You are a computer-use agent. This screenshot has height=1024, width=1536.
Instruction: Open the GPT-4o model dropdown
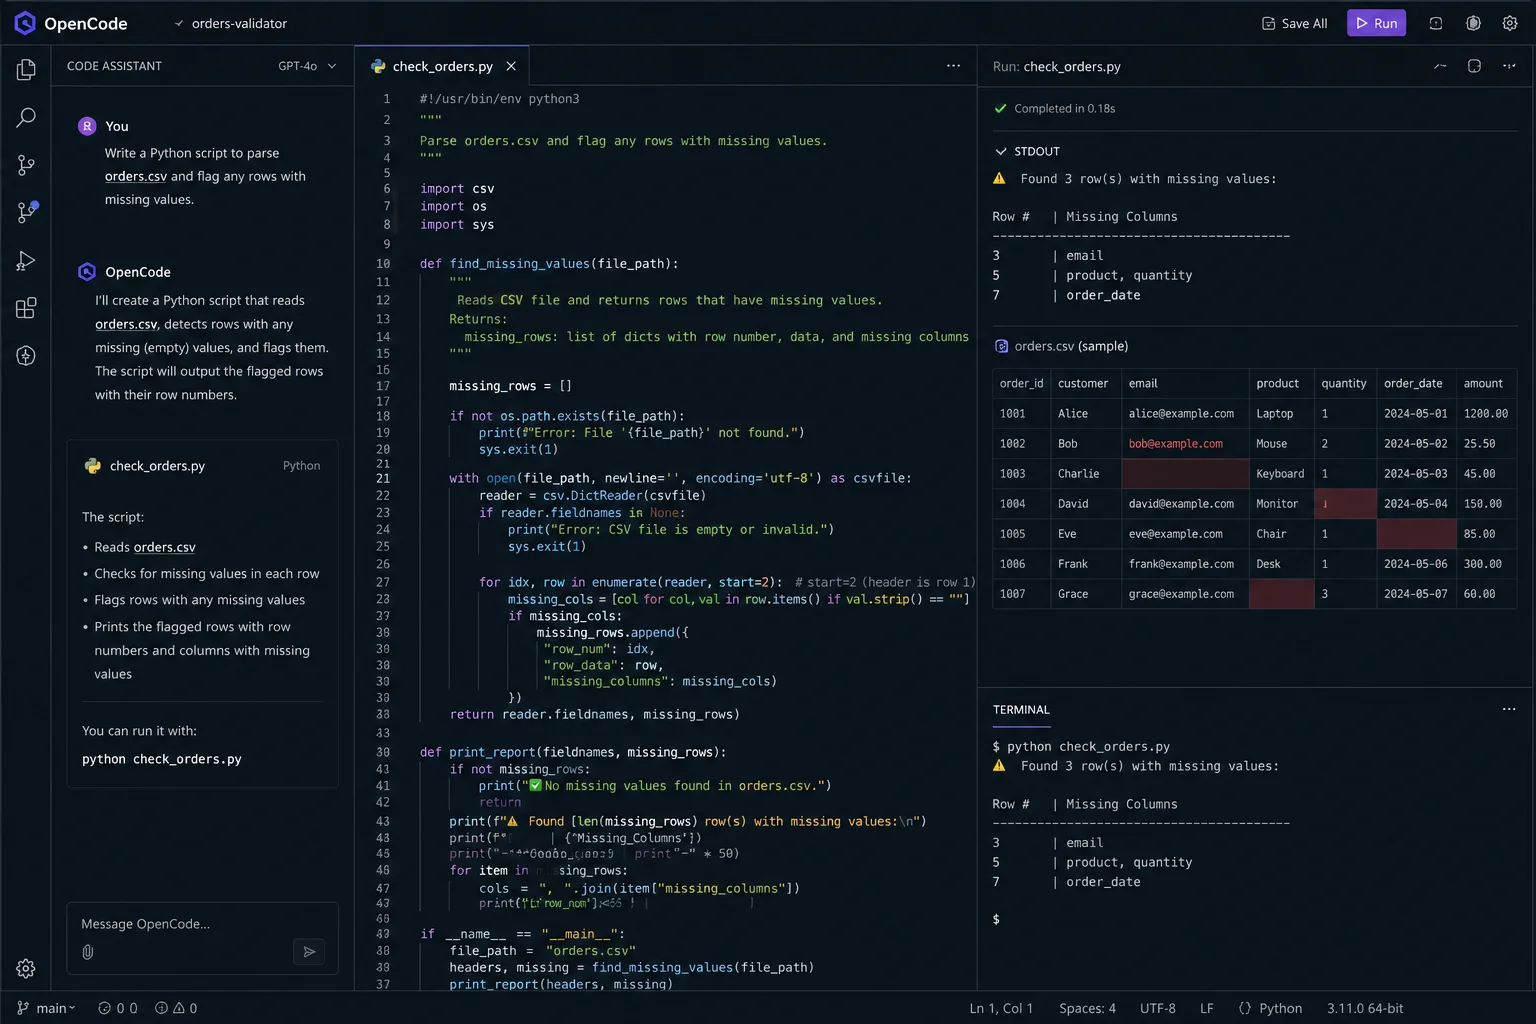(307, 66)
